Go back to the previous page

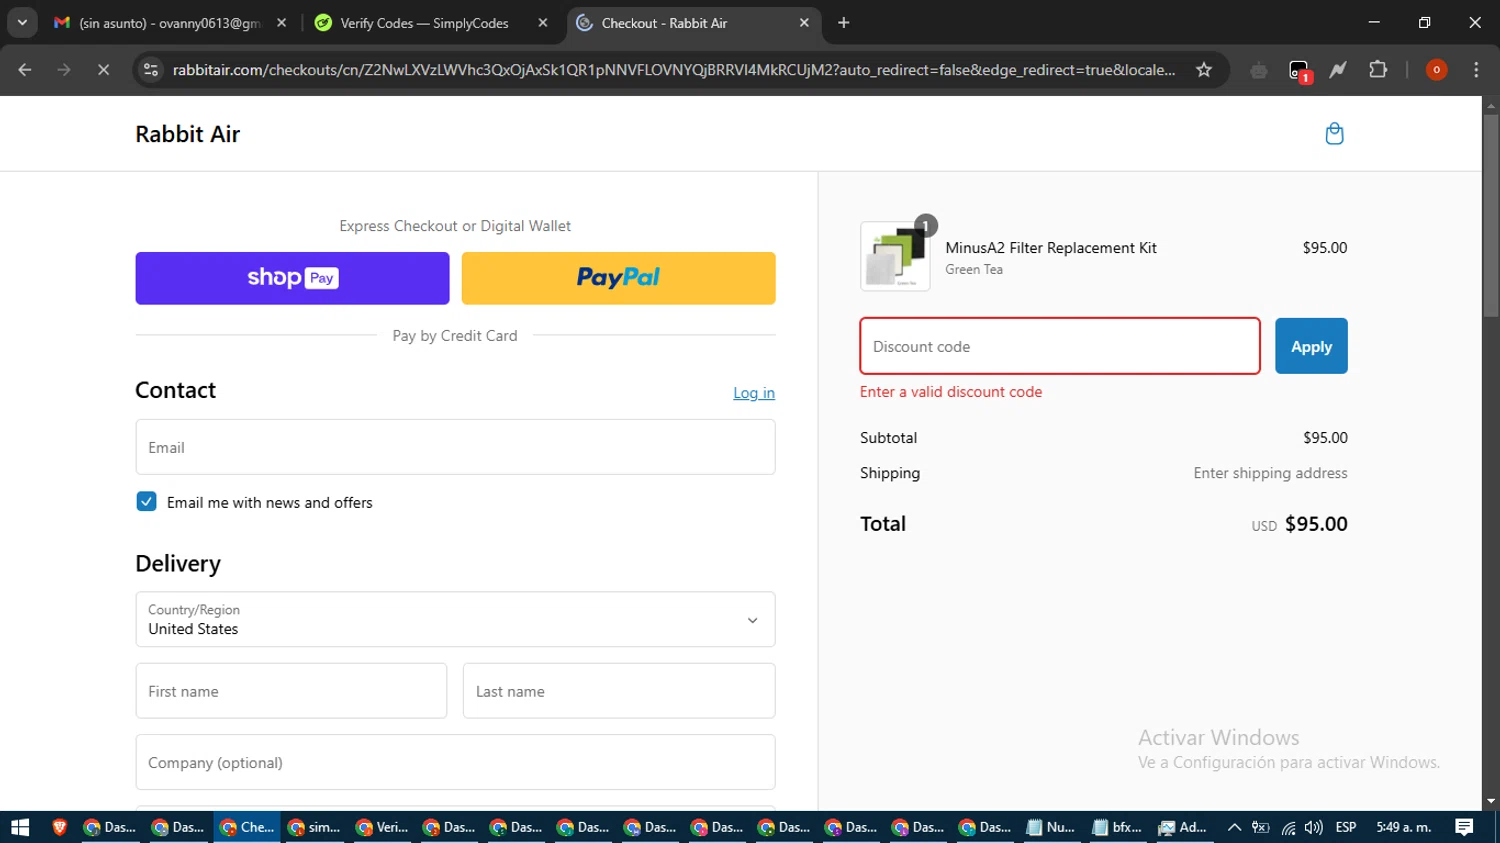click(25, 70)
